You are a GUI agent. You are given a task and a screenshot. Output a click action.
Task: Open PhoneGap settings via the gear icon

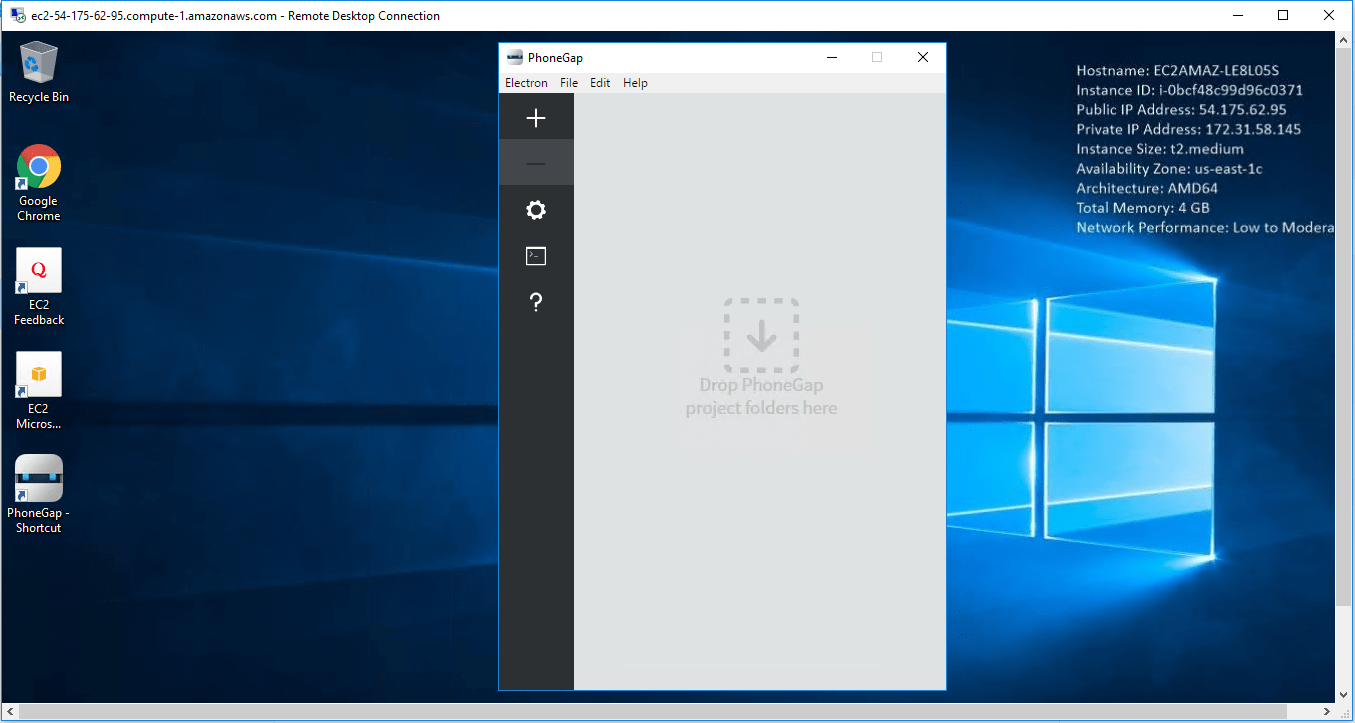tap(536, 210)
